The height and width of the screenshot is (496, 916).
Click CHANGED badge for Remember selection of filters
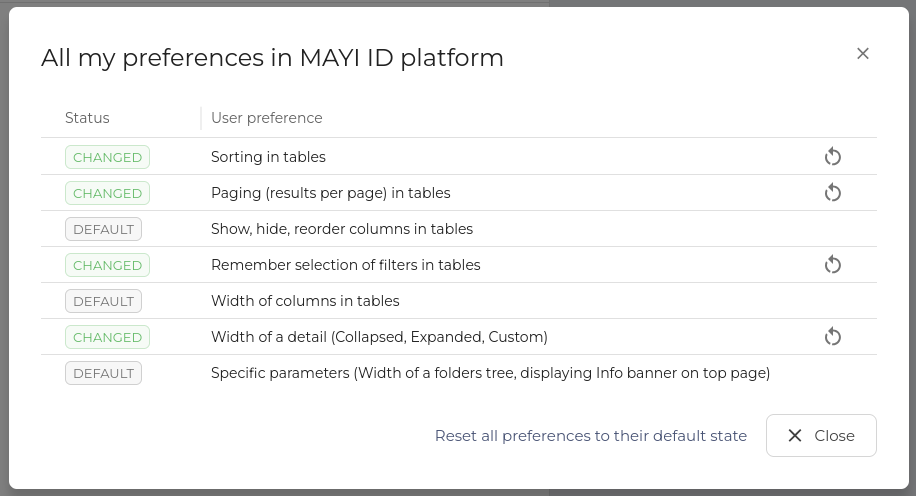(107, 265)
